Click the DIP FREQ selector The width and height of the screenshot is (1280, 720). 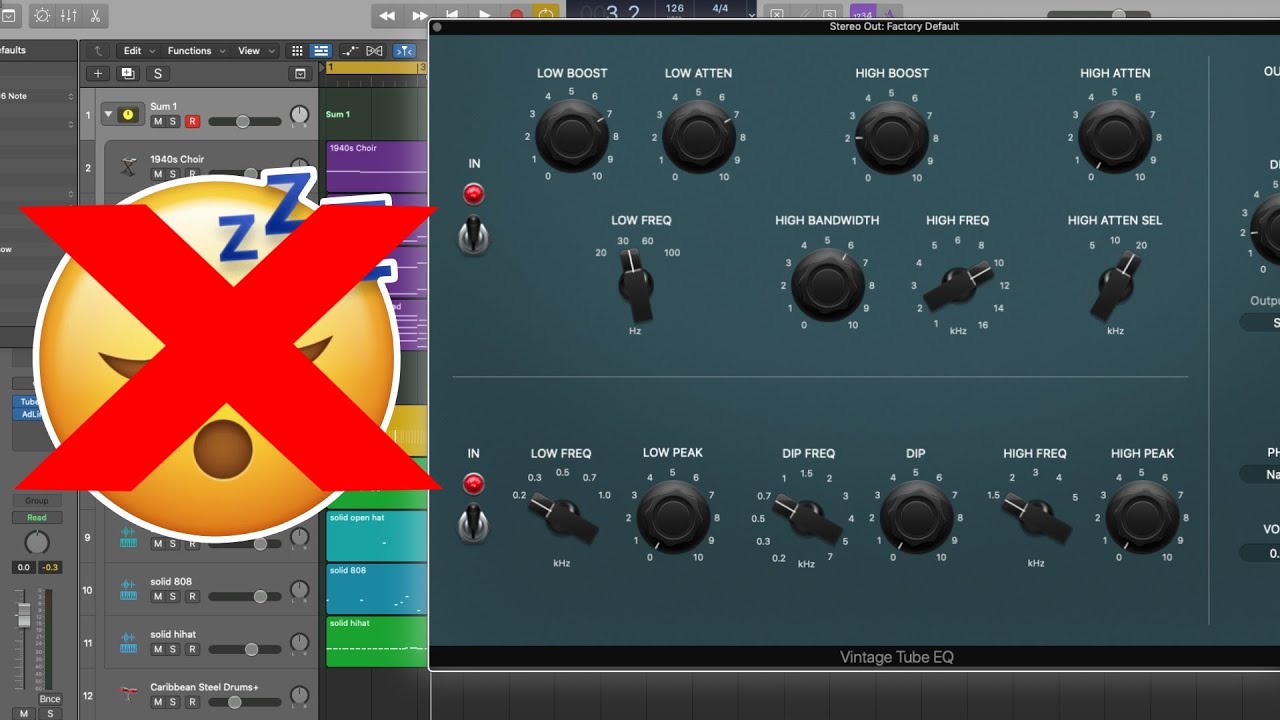click(x=808, y=519)
